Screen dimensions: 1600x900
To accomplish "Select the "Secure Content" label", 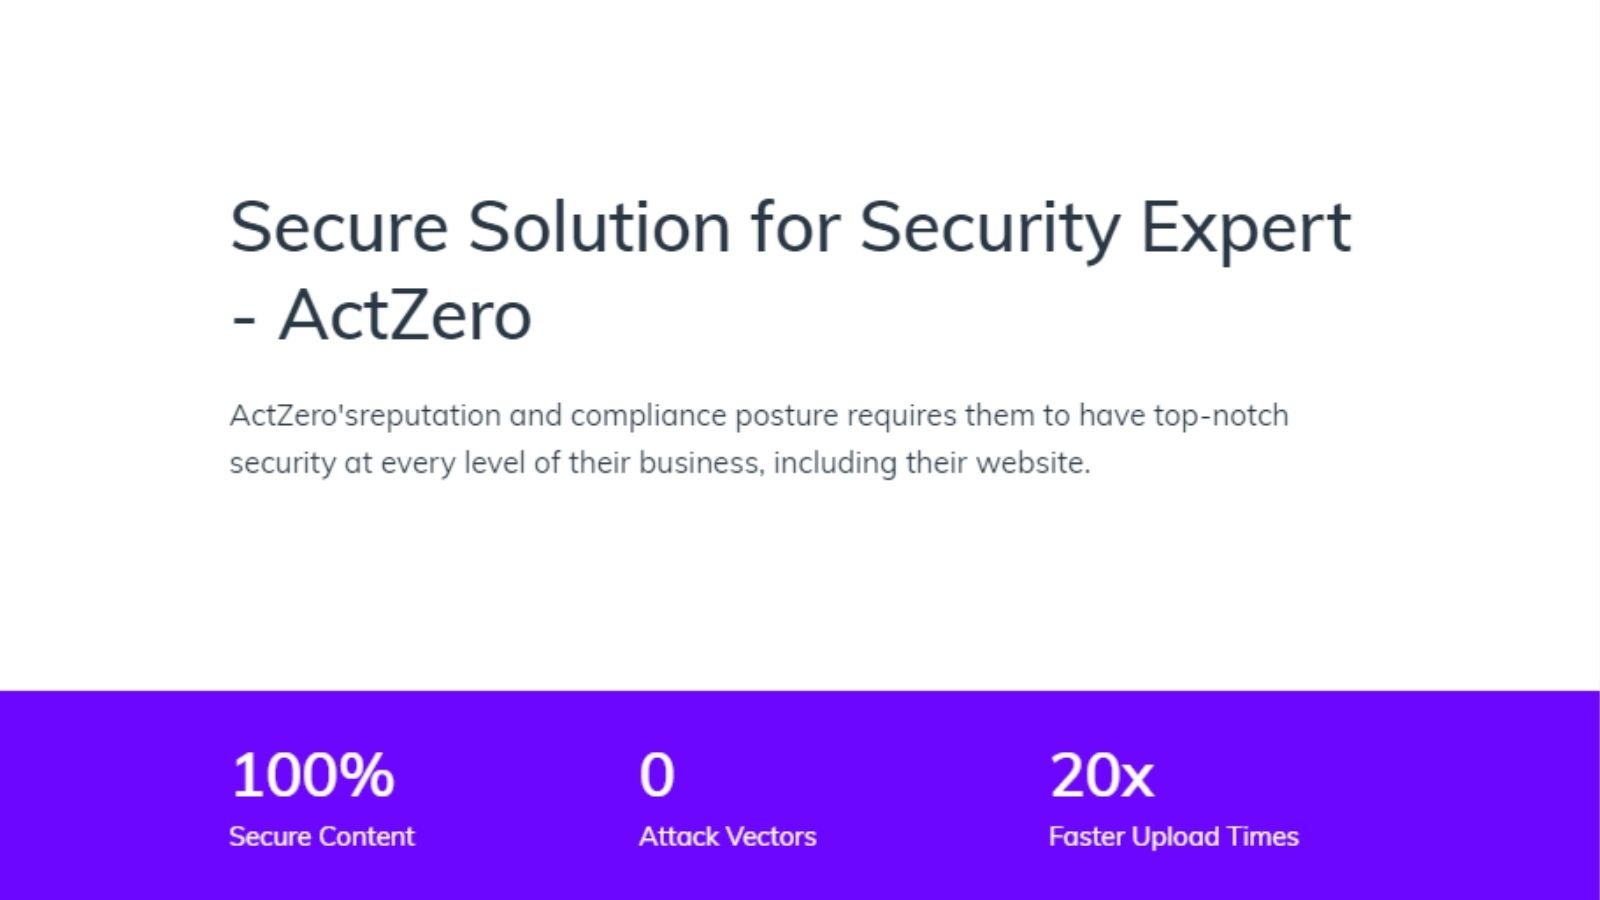I will 321,836.
